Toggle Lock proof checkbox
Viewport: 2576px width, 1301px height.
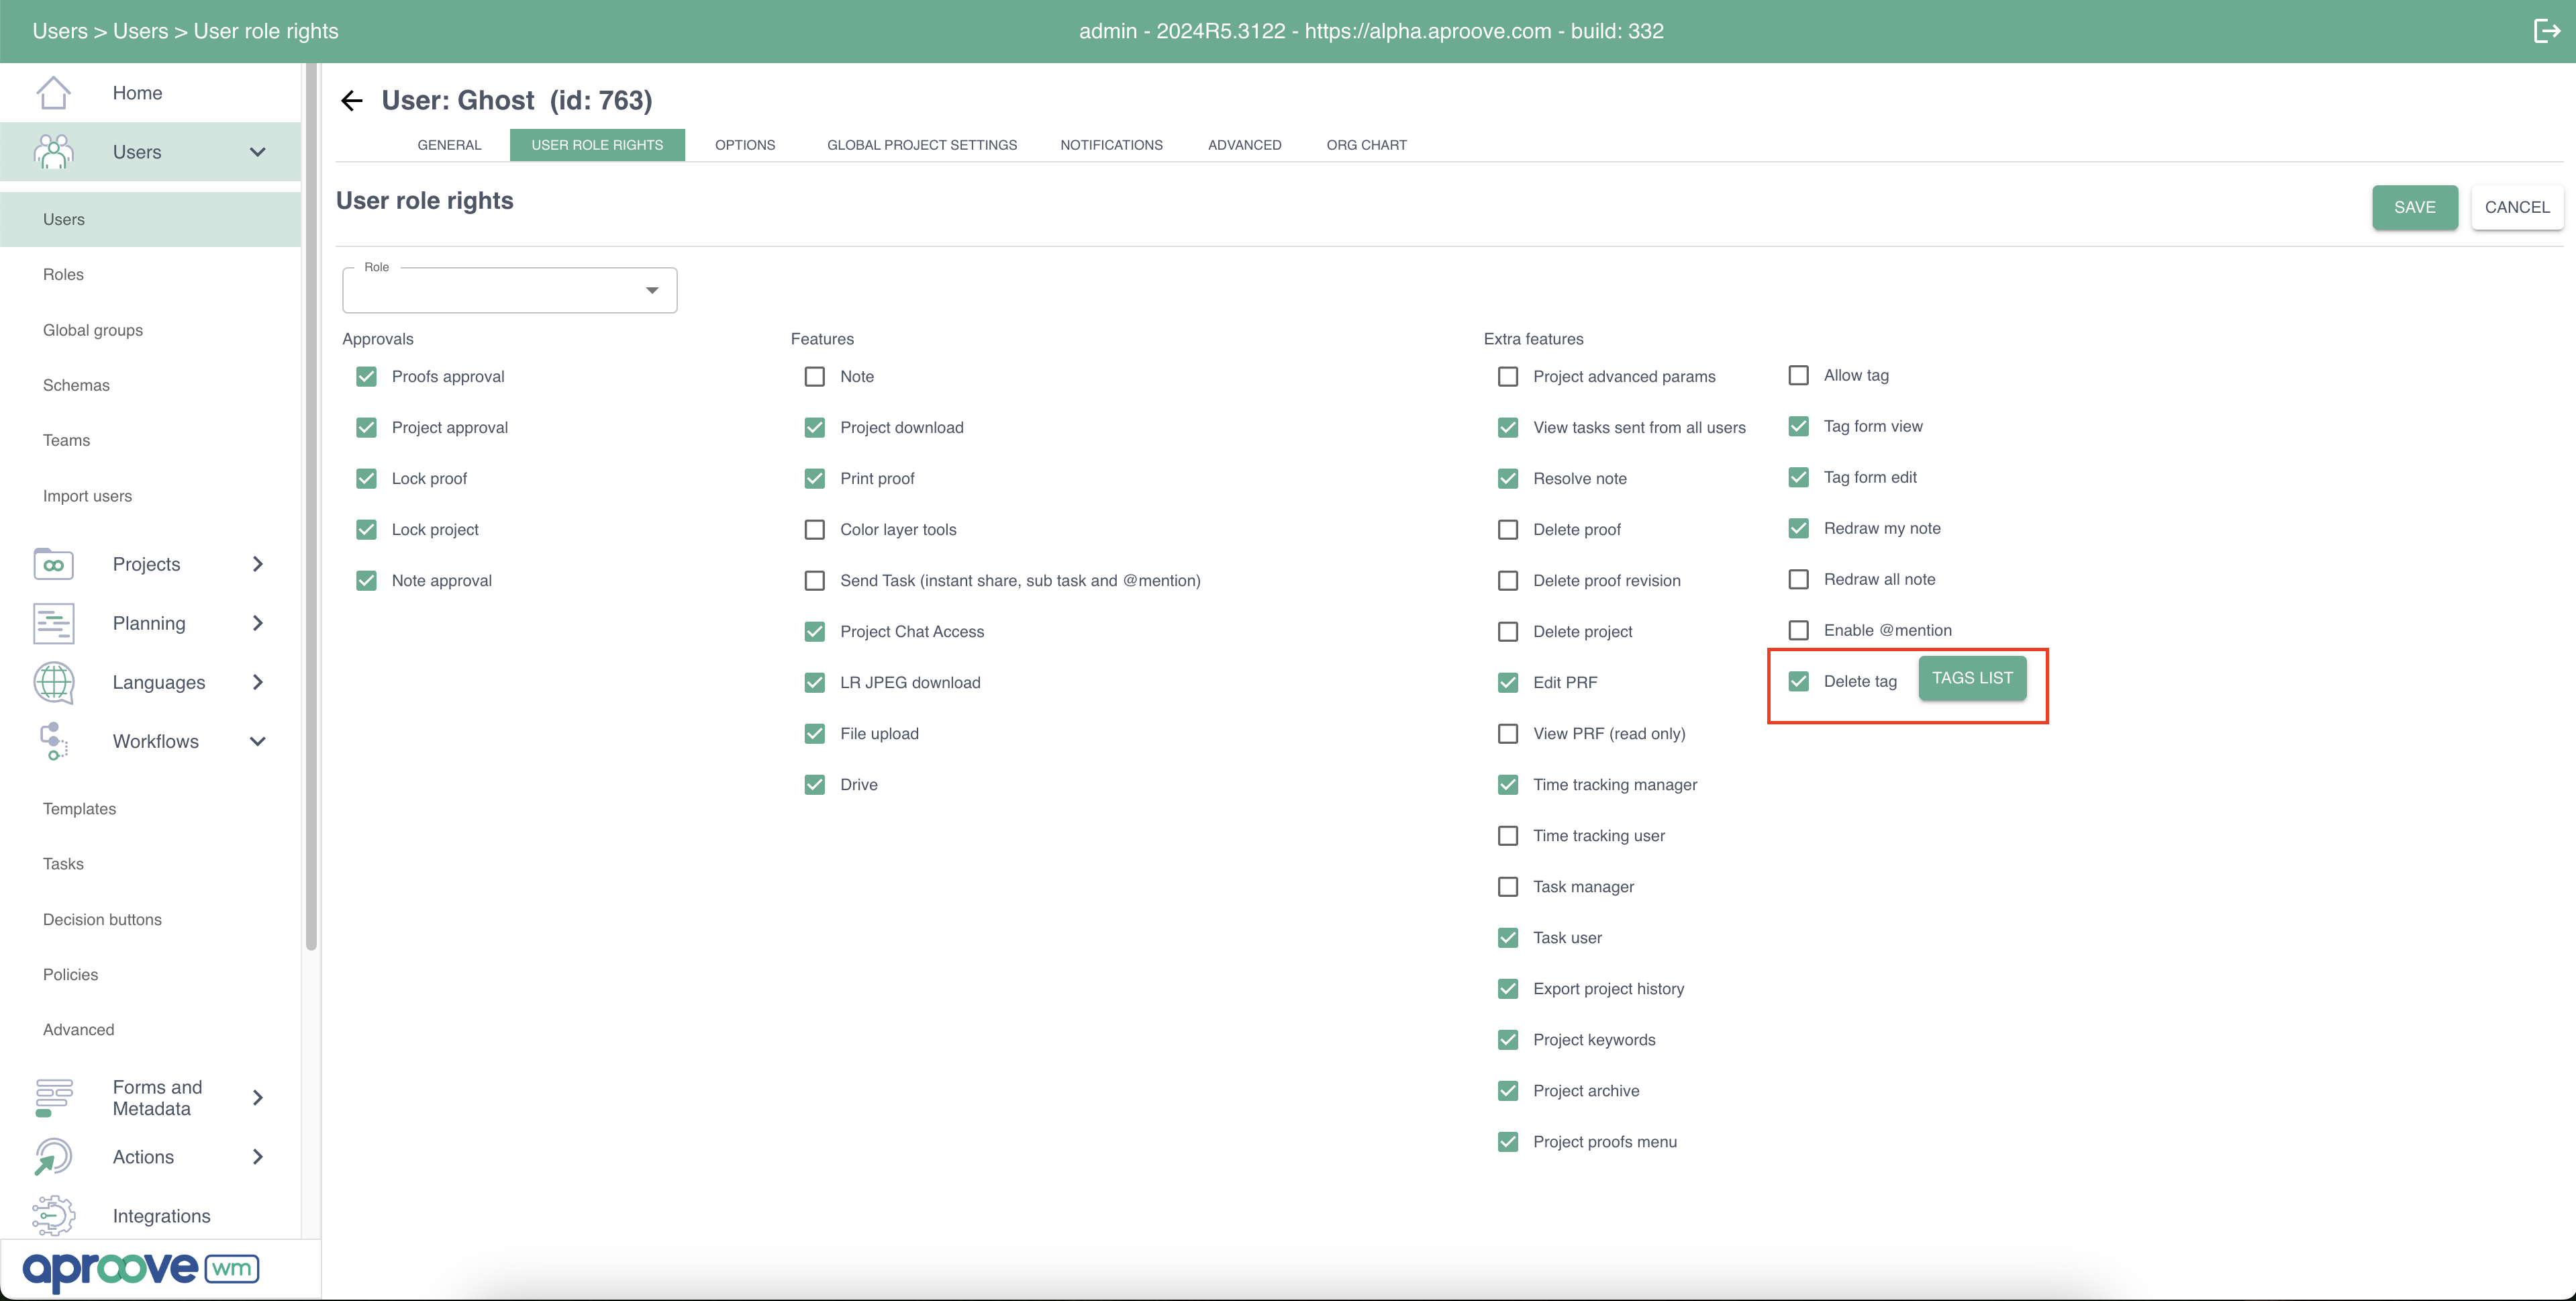[366, 478]
